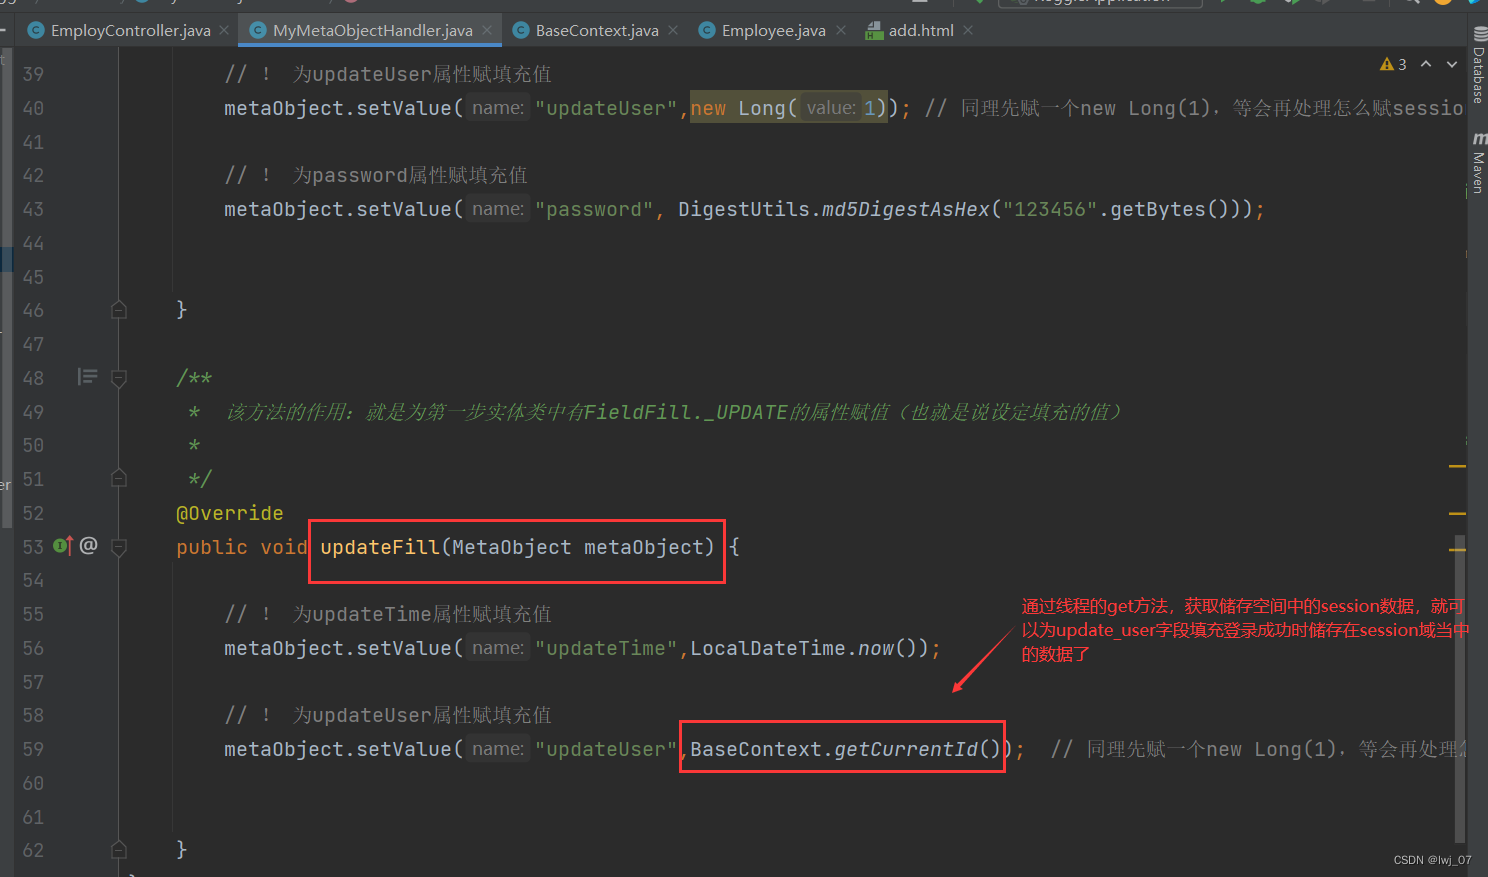Click DigestUtils on line 43
The width and height of the screenshot is (1488, 877).
coord(744,209)
